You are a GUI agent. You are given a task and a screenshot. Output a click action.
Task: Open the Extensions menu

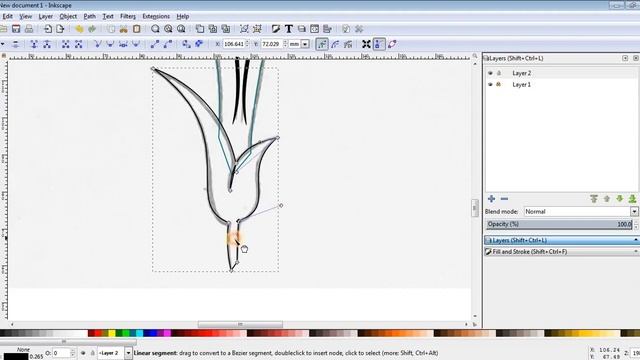click(156, 16)
